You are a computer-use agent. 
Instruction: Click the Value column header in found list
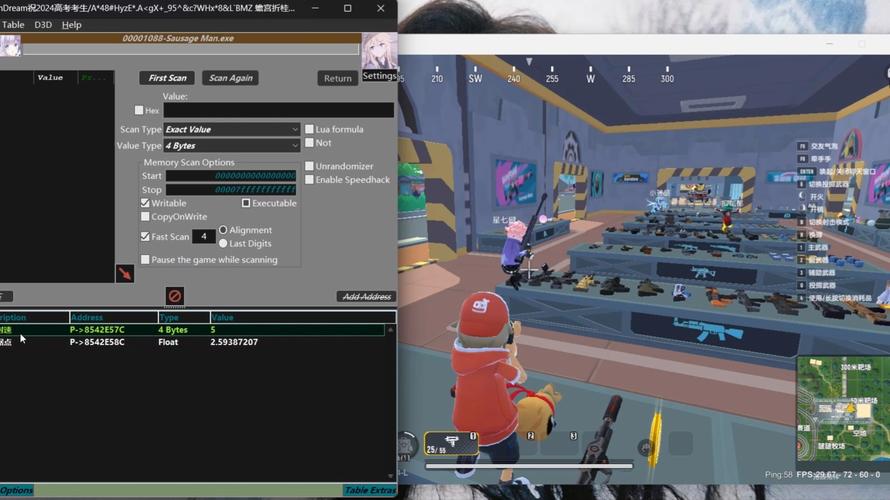[55, 78]
